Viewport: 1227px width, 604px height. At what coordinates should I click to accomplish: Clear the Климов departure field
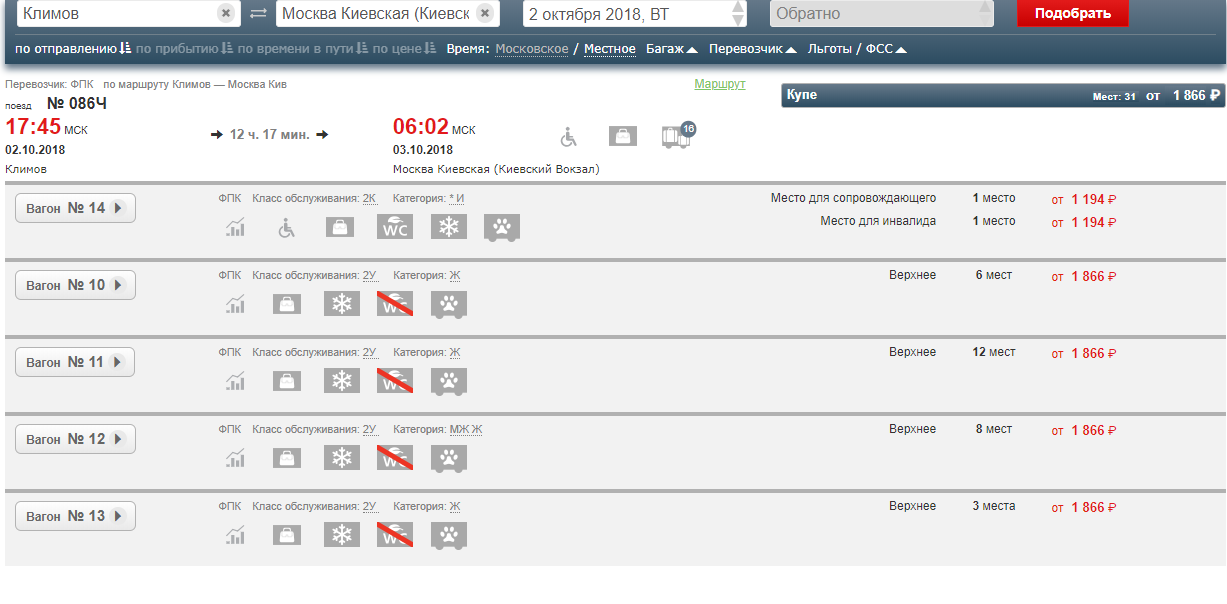pyautogui.click(x=226, y=14)
